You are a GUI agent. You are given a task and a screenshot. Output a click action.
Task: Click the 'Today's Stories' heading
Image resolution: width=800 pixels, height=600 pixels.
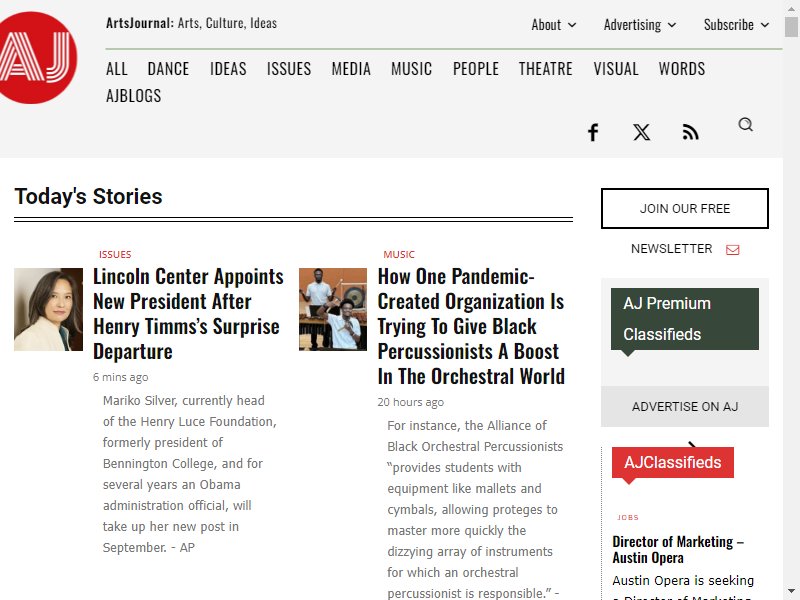(88, 196)
